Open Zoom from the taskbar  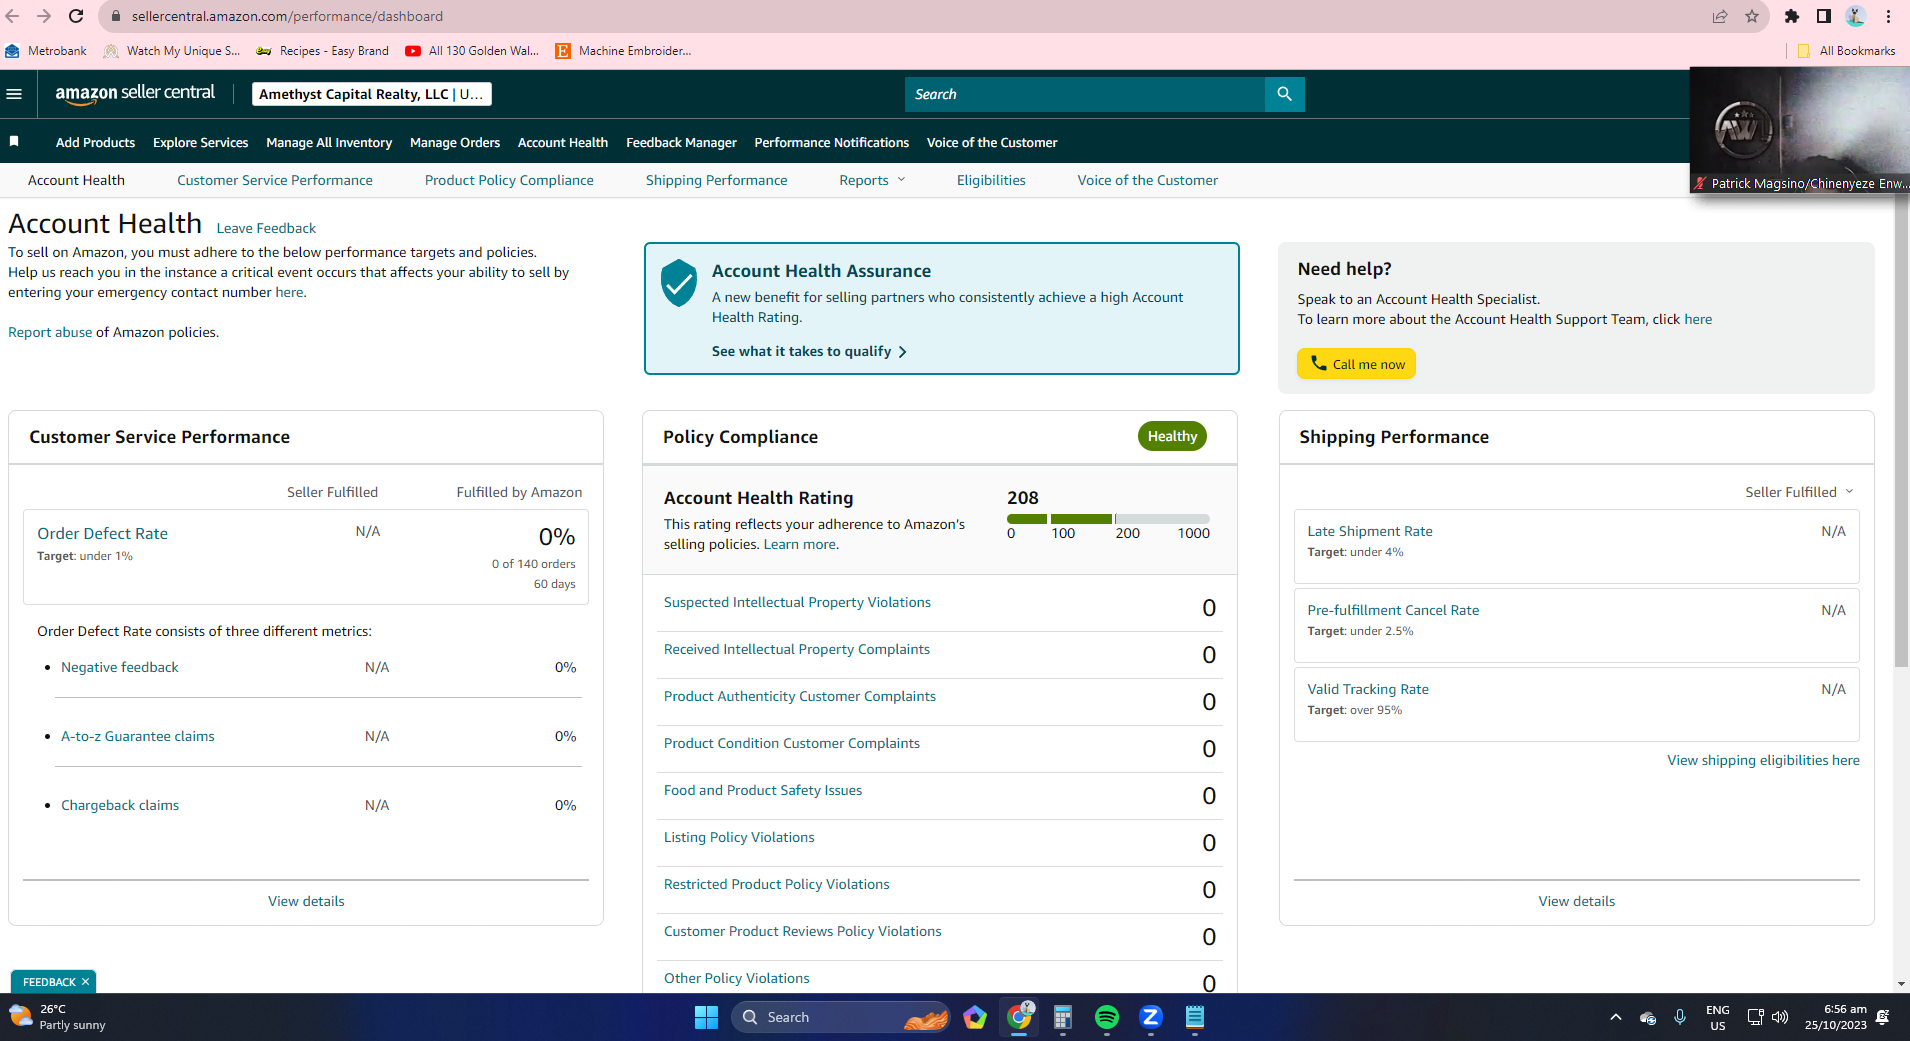[1151, 1017]
